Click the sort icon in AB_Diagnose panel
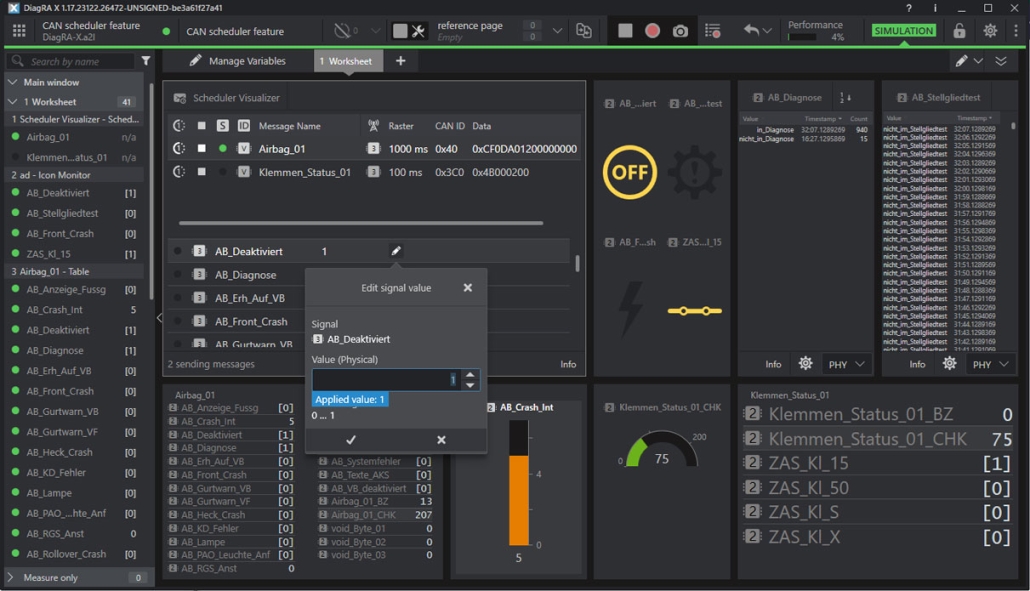The image size is (1030, 591). click(x=845, y=98)
